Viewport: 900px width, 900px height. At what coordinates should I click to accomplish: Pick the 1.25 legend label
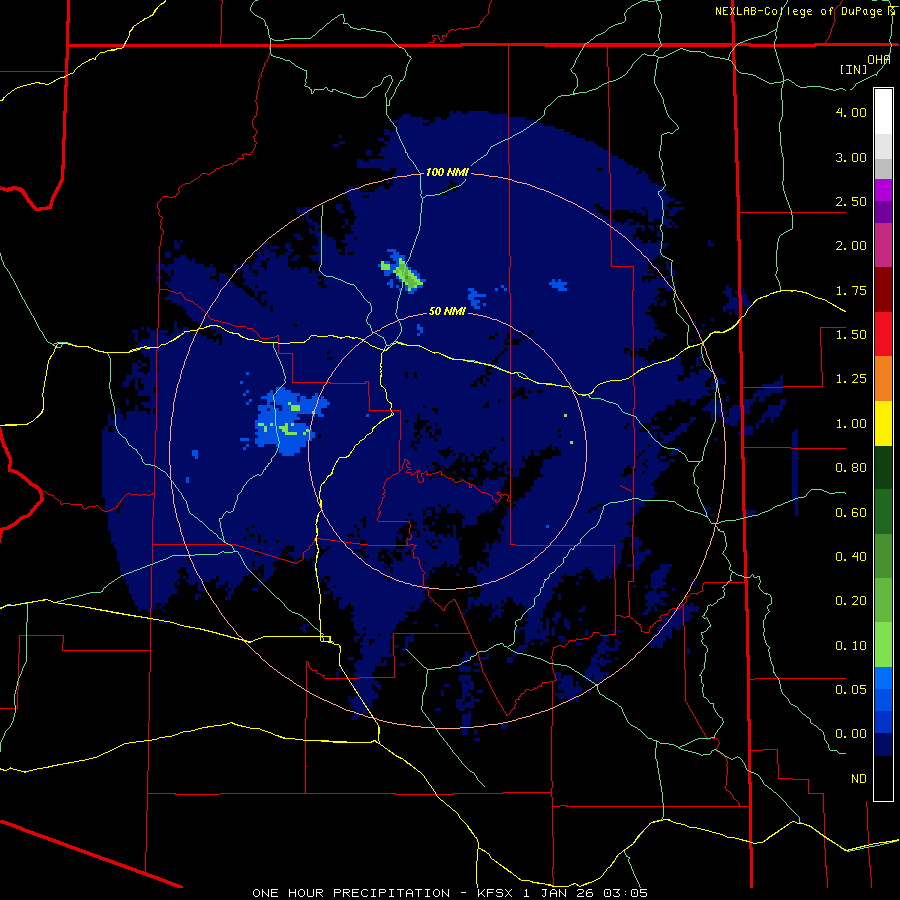851,379
